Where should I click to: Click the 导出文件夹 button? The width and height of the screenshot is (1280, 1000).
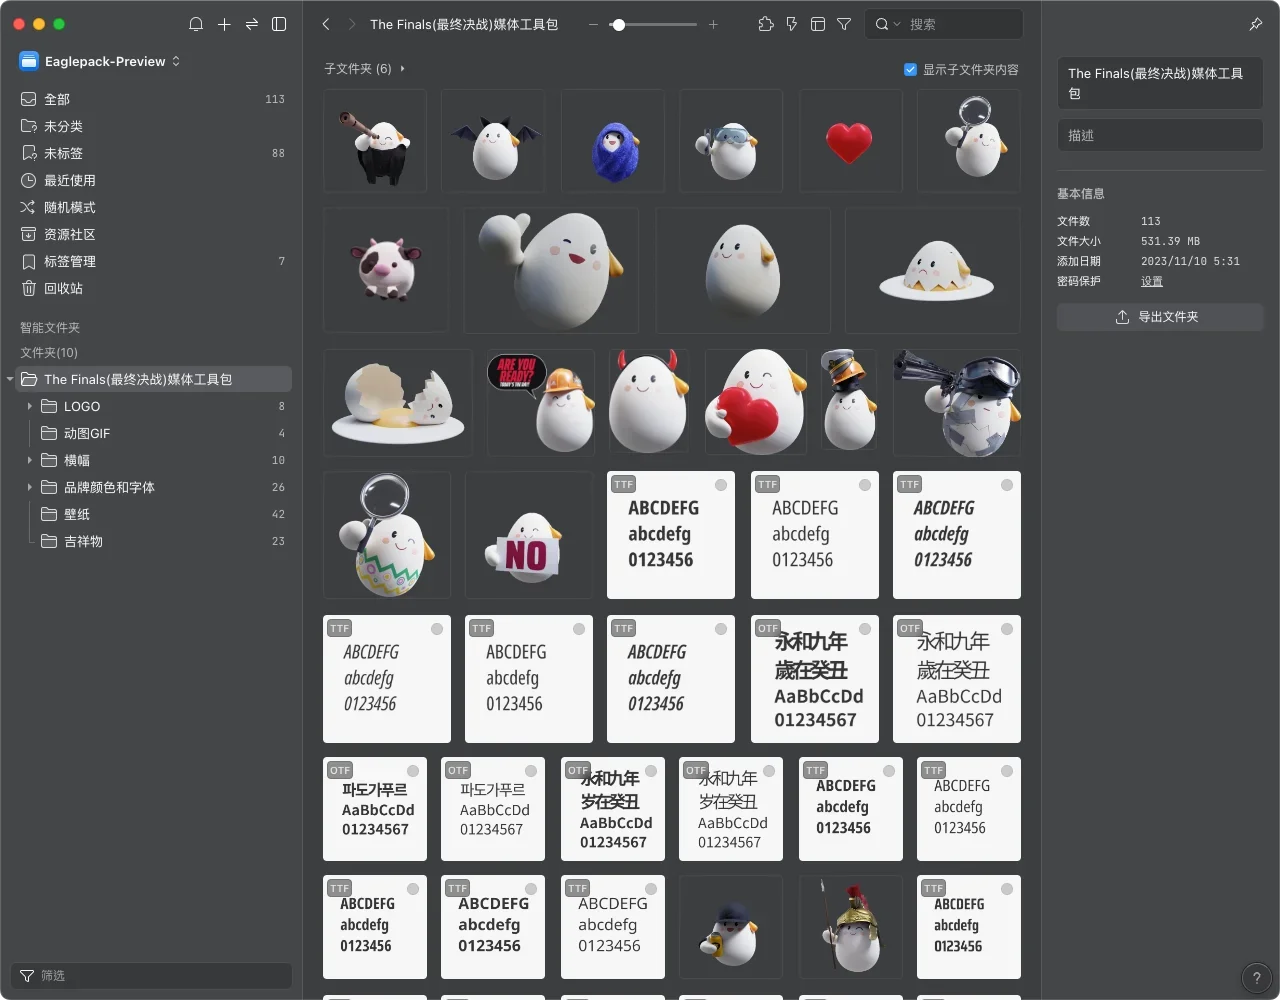tap(1159, 317)
